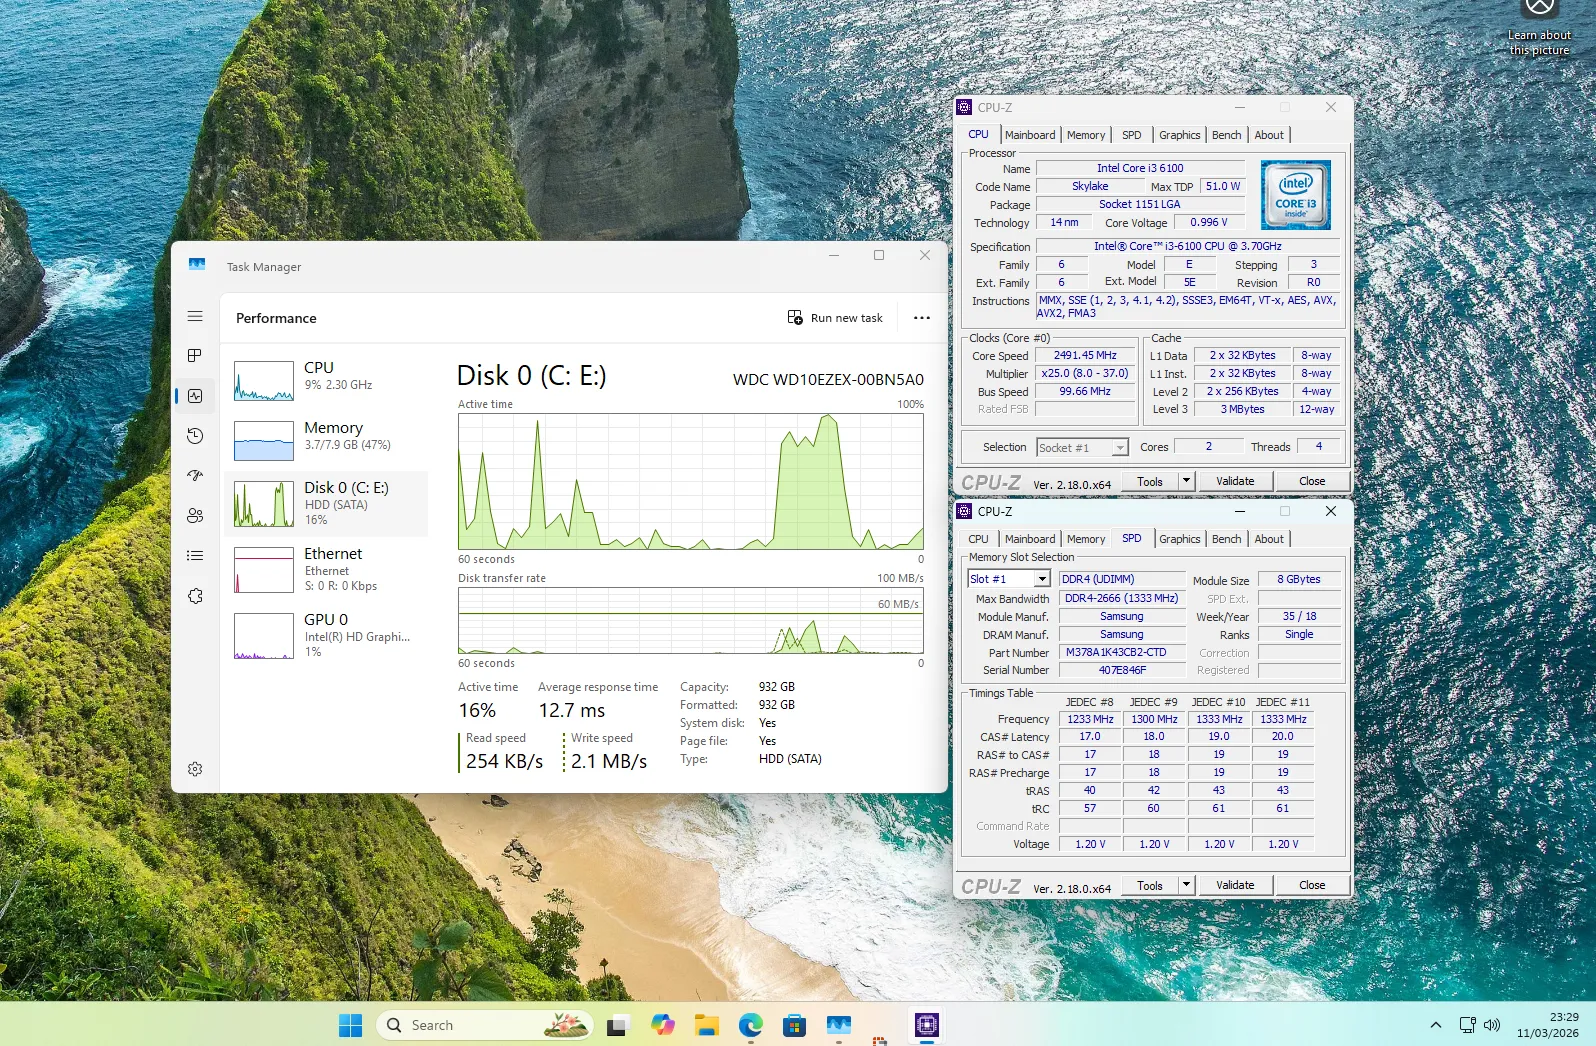The image size is (1596, 1046).
Task: Open App history in Task Manager sidebar
Action: point(195,436)
